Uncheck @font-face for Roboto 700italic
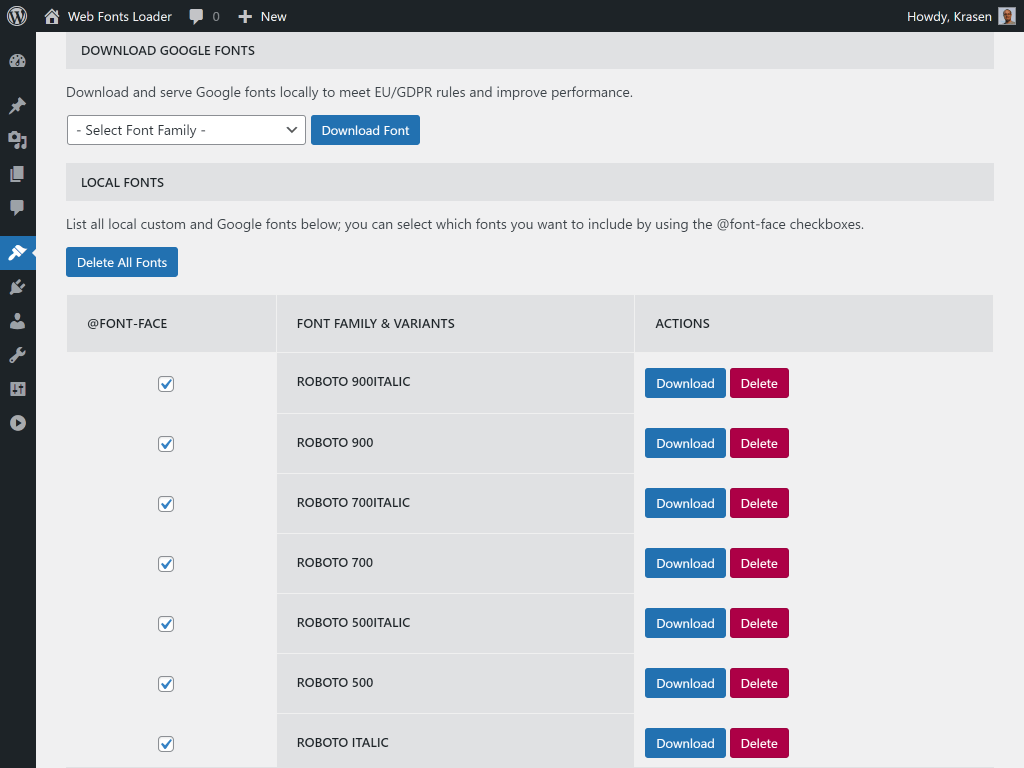Screen dimensions: 1024x768 (166, 504)
